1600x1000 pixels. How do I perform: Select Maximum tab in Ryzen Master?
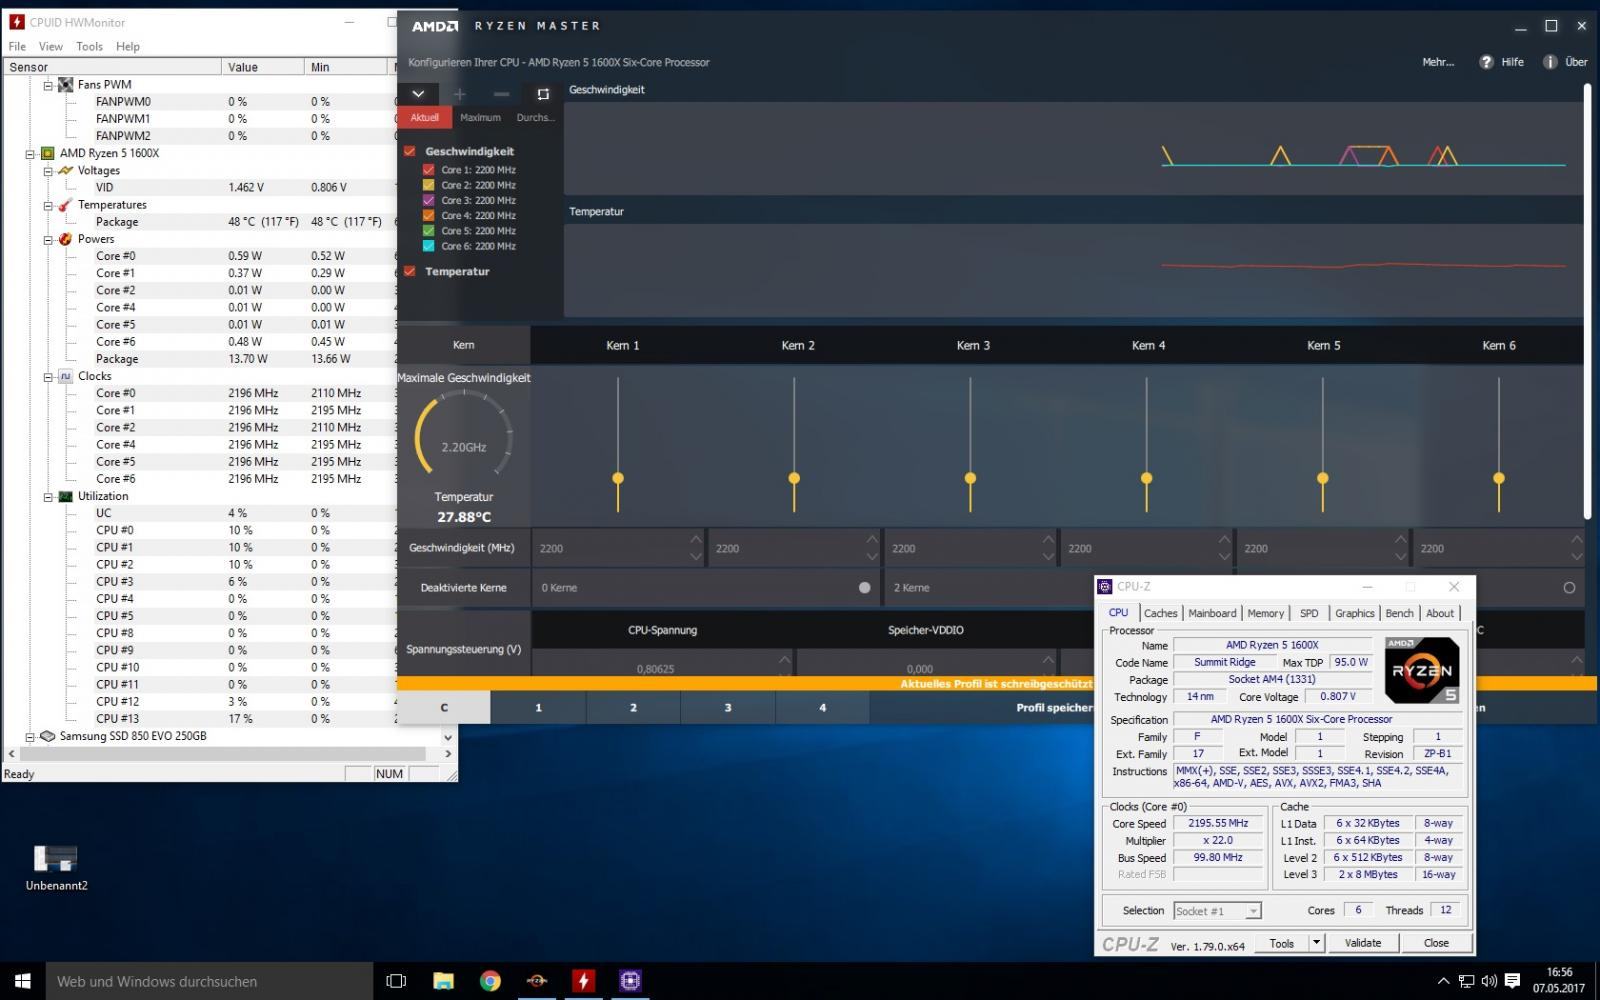point(480,117)
